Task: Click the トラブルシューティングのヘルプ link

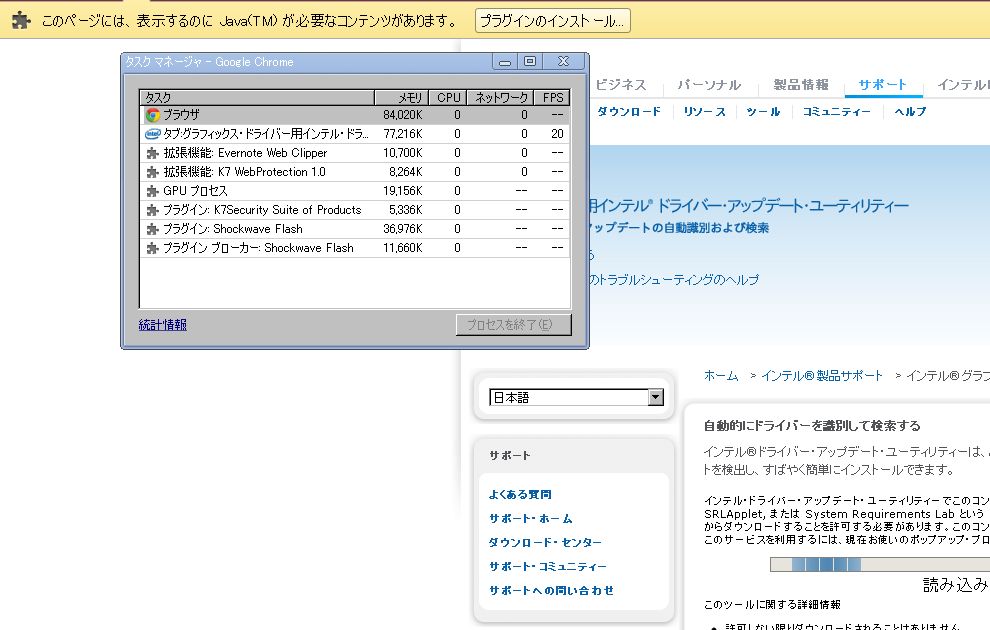Action: click(x=674, y=280)
